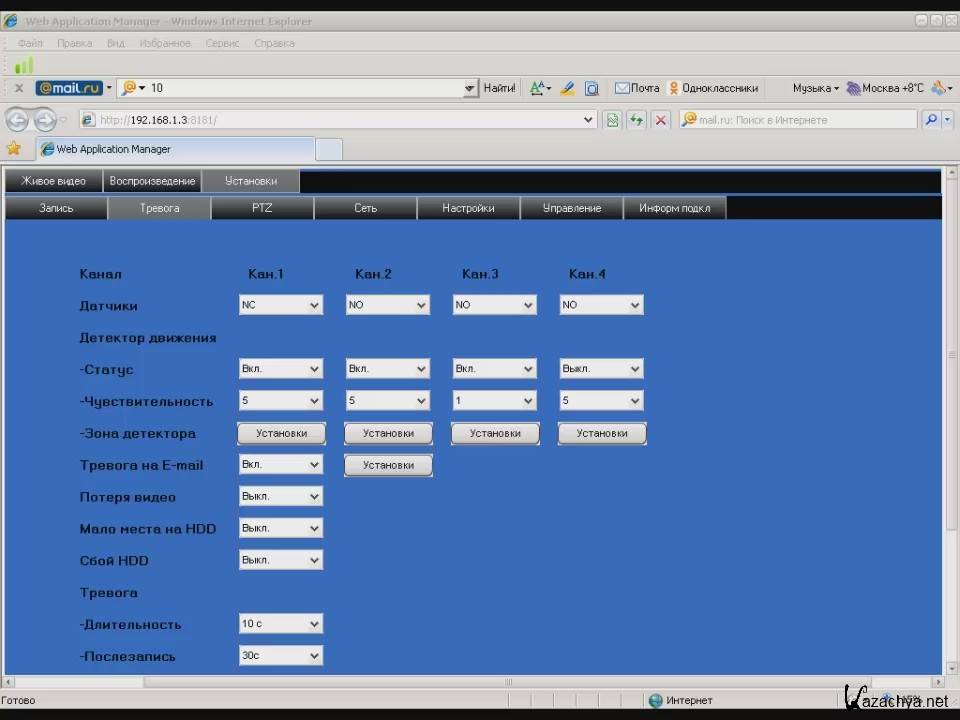Viewport: 960px width, 720px height.
Task: Click the Refresh page icon
Action: 637,120
